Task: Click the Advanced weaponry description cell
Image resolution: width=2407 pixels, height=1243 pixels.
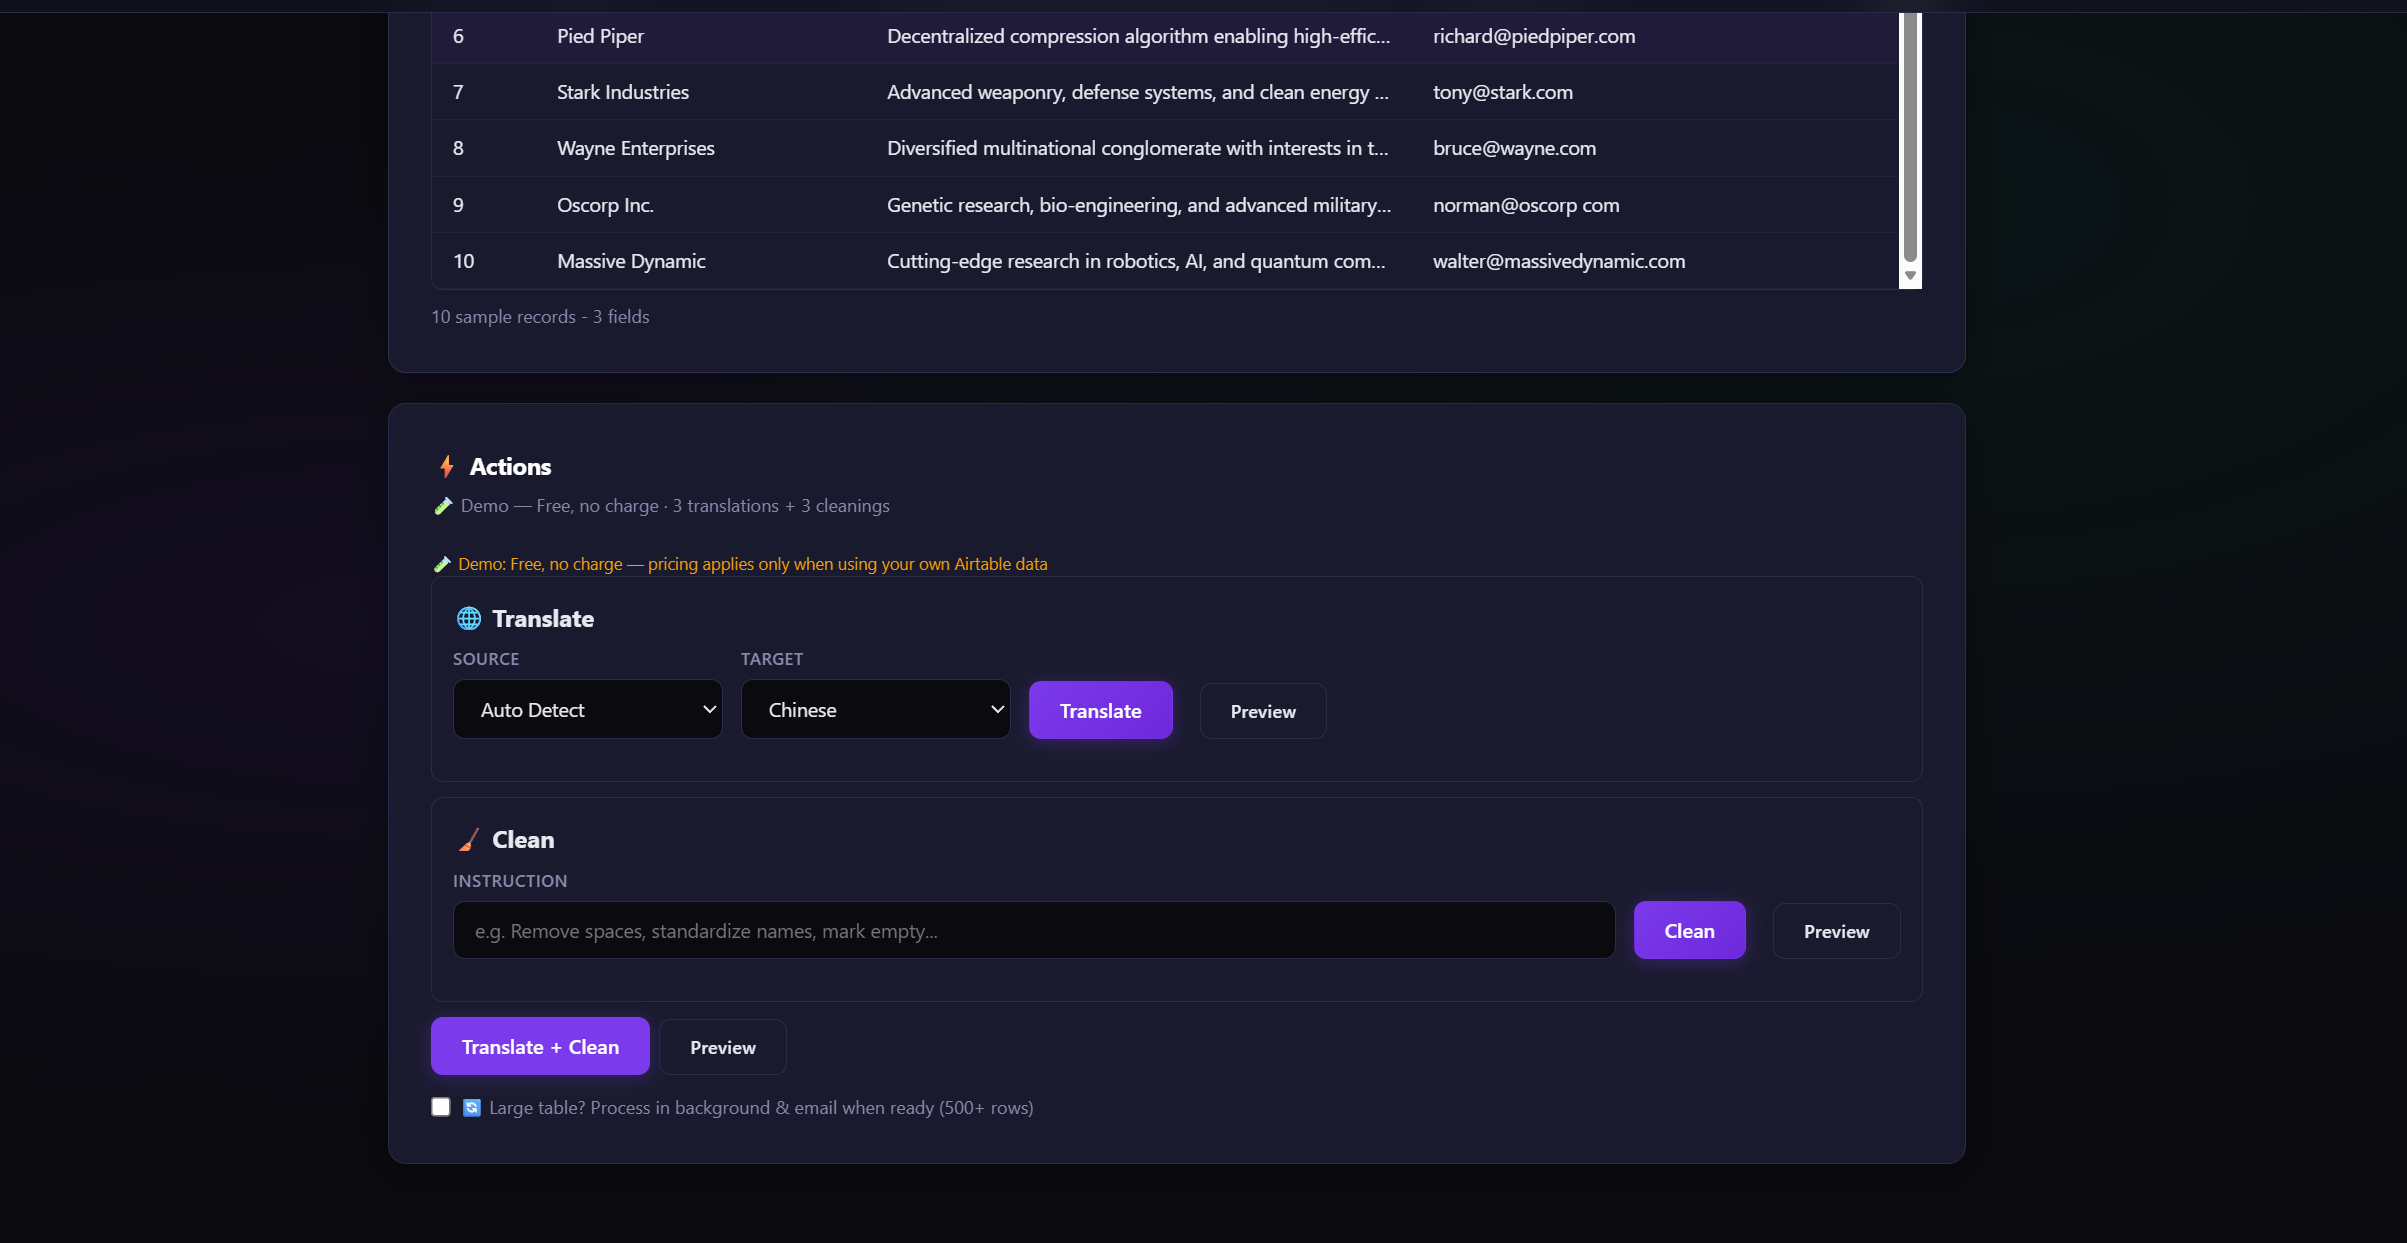Action: [x=1138, y=92]
